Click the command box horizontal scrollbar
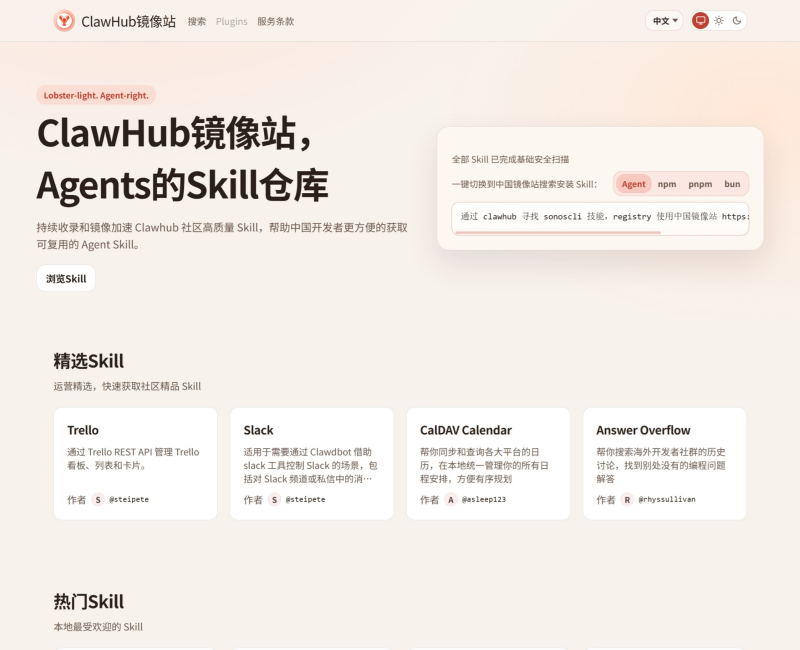 558,232
